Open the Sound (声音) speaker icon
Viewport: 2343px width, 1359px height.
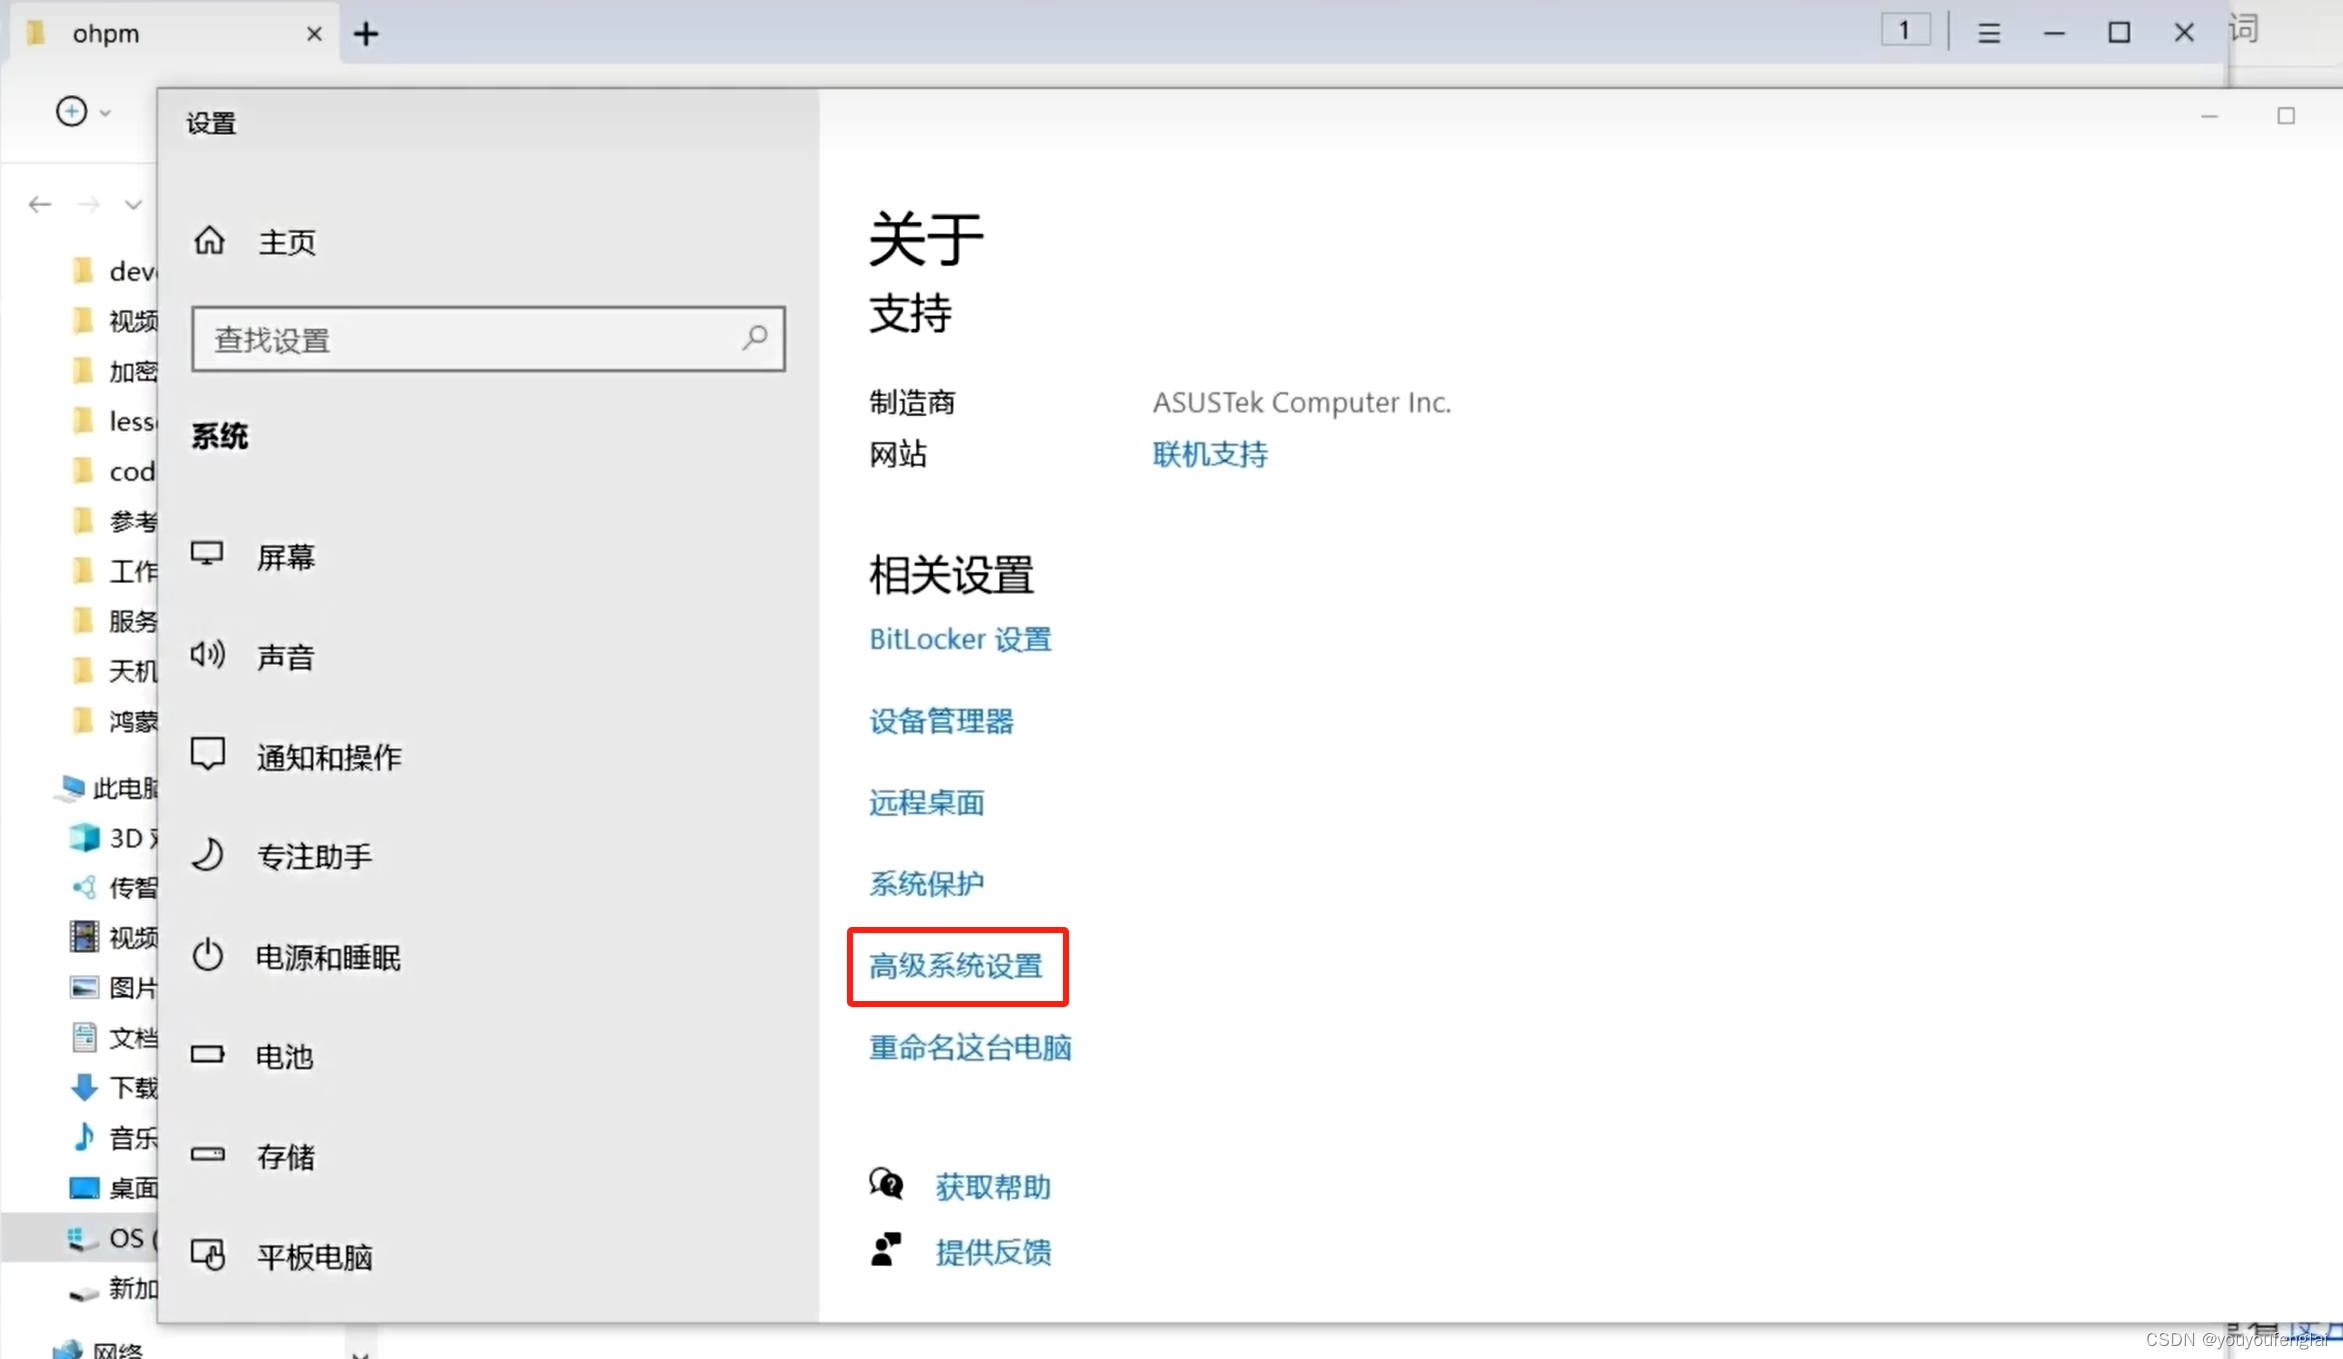click(207, 655)
